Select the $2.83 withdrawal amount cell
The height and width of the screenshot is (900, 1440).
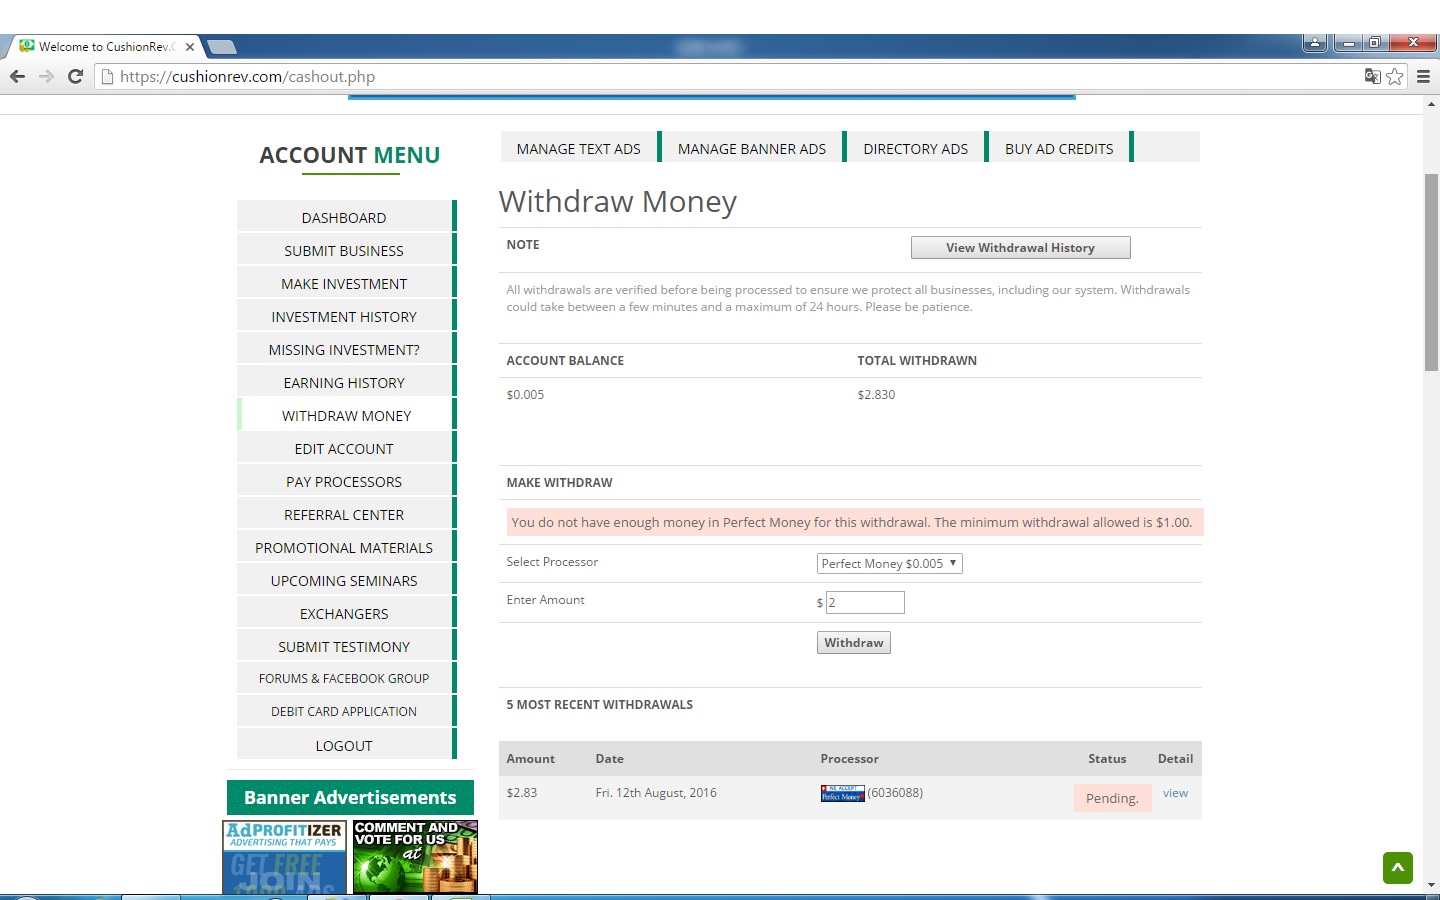[x=522, y=793]
